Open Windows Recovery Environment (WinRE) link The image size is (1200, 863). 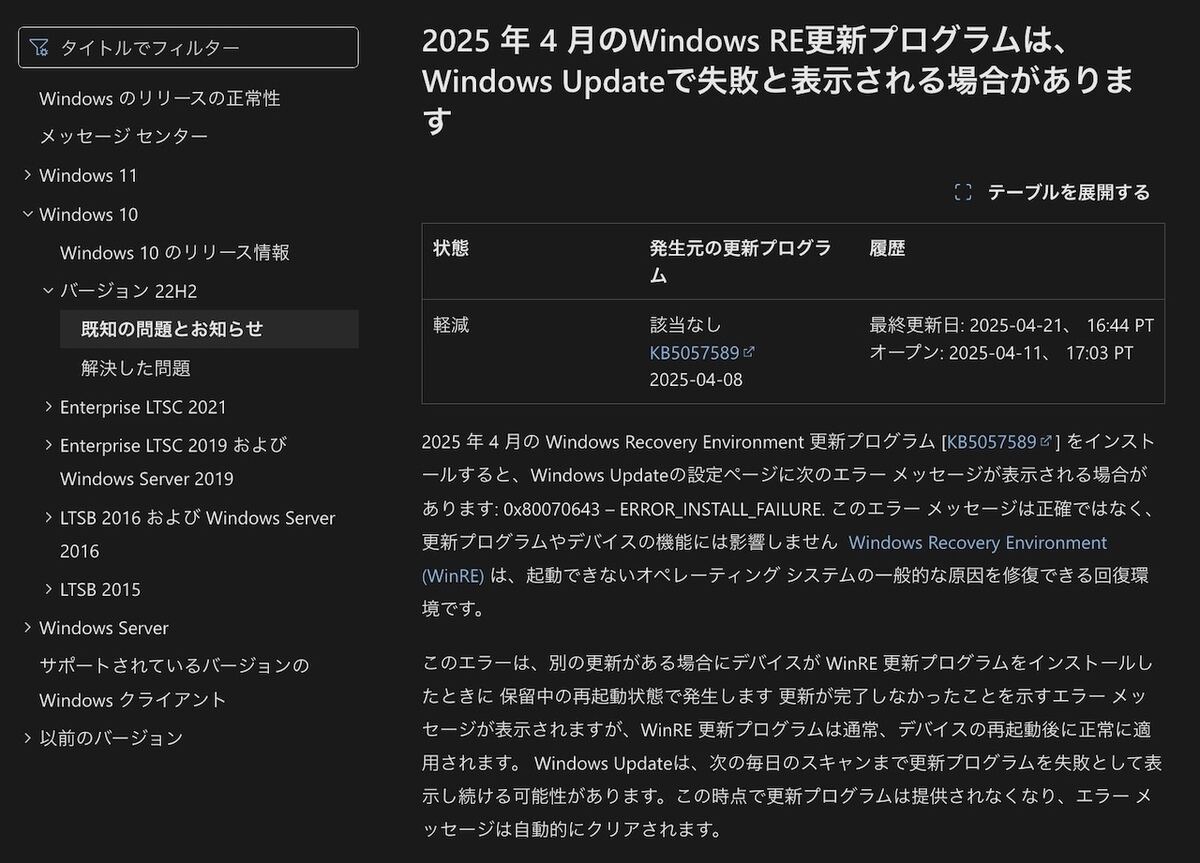(x=765, y=558)
